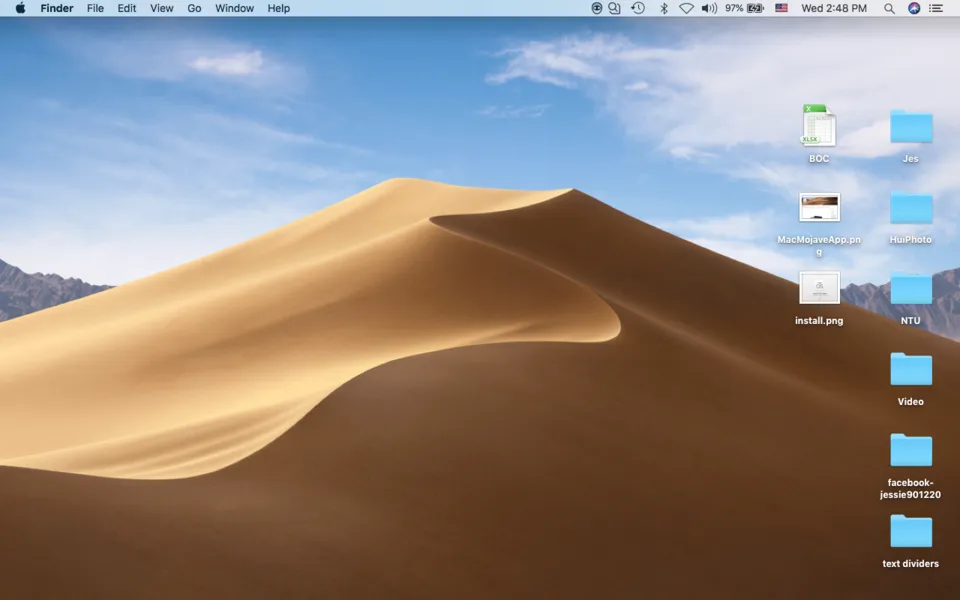Viewport: 960px width, 600px height.
Task: Open the Apple menu
Action: [20, 8]
